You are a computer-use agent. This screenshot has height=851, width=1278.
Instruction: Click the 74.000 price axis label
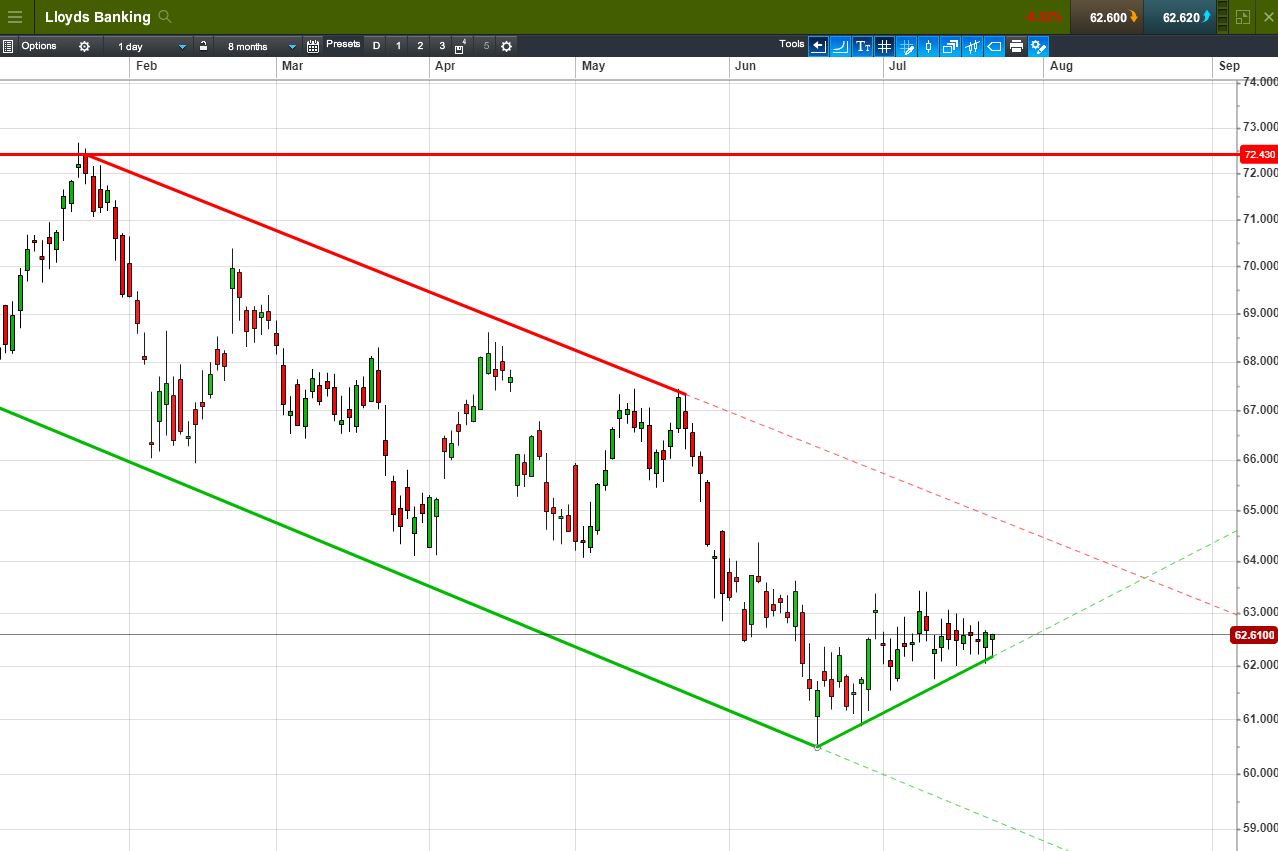[x=1259, y=82]
